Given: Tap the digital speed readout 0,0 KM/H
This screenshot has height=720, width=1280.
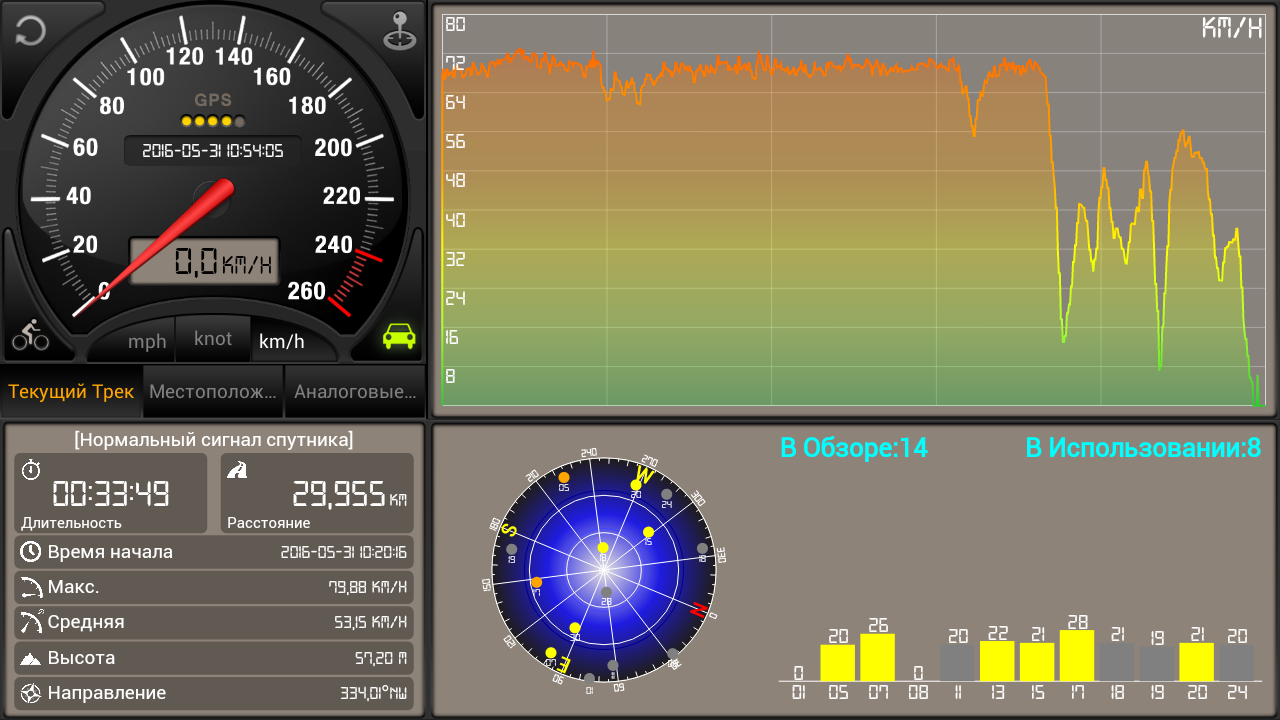Looking at the screenshot, I should pos(205,262).
